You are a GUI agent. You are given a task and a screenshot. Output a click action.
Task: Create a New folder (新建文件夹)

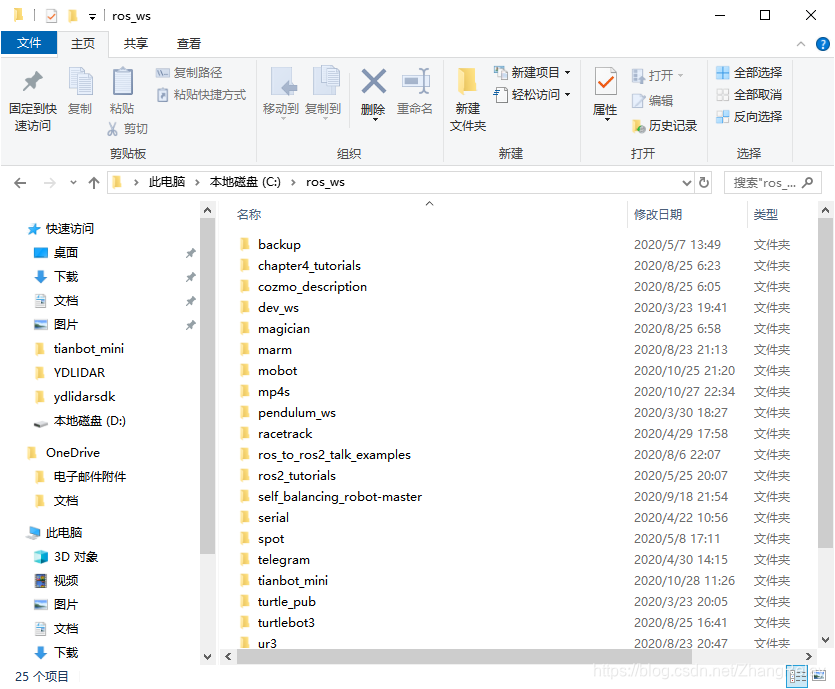point(468,99)
